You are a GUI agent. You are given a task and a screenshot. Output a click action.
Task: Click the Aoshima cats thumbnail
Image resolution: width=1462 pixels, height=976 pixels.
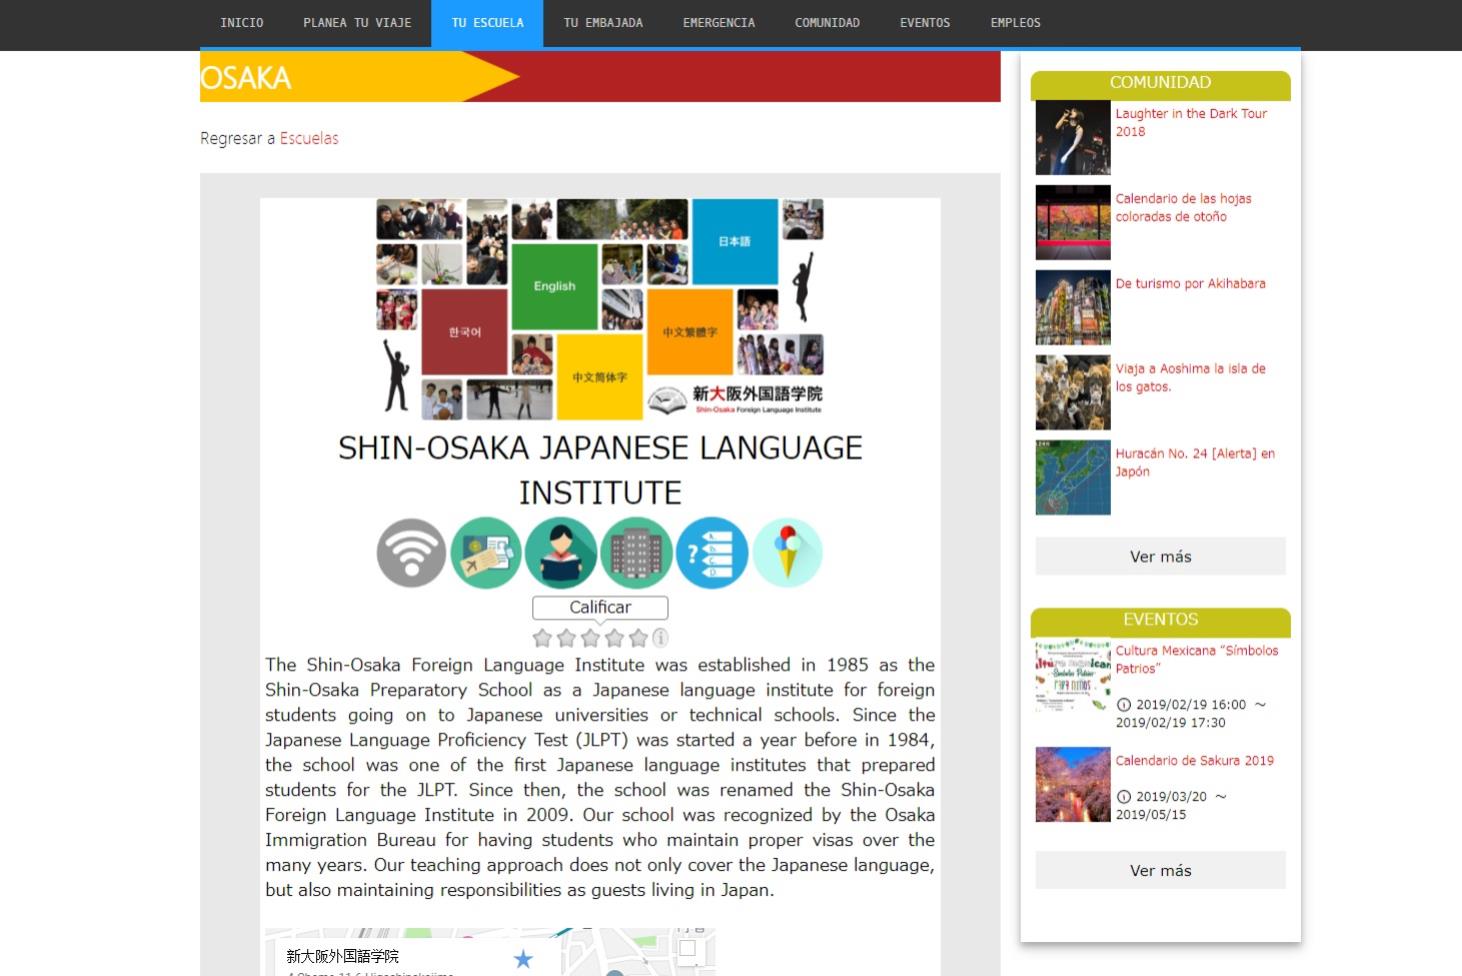pos(1073,393)
